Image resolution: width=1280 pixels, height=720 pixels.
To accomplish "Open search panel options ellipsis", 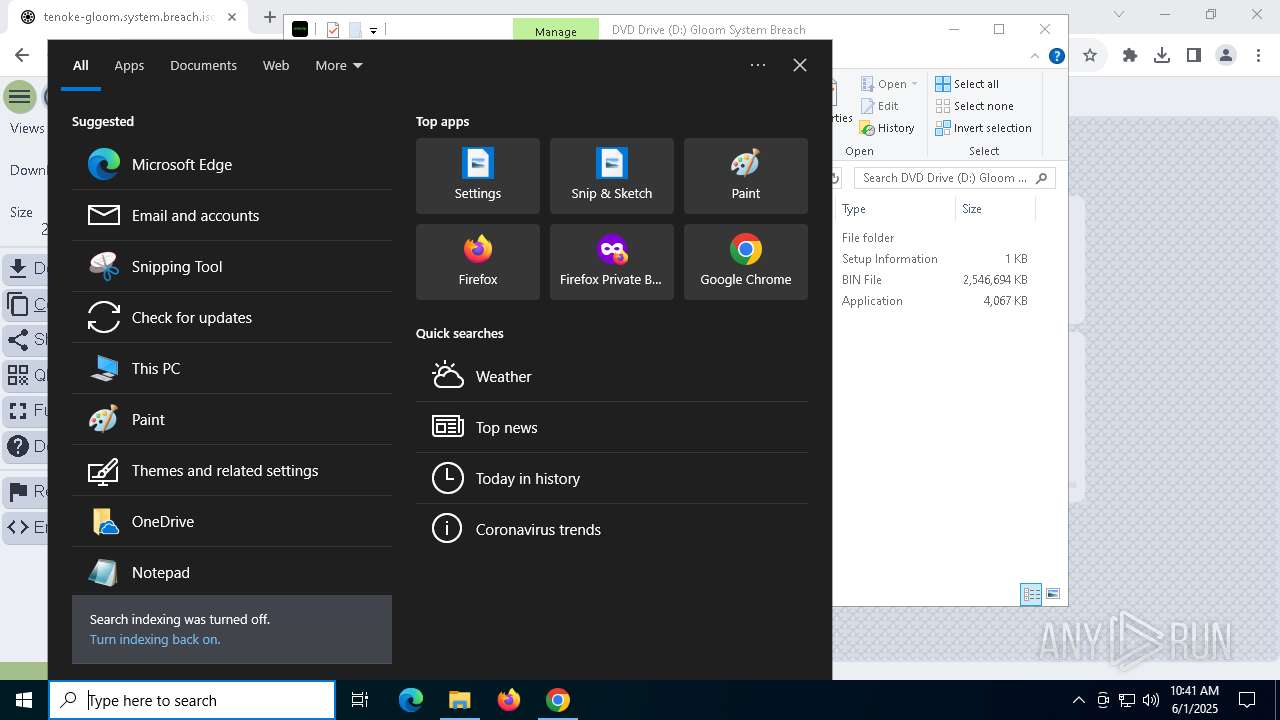I will (758, 65).
